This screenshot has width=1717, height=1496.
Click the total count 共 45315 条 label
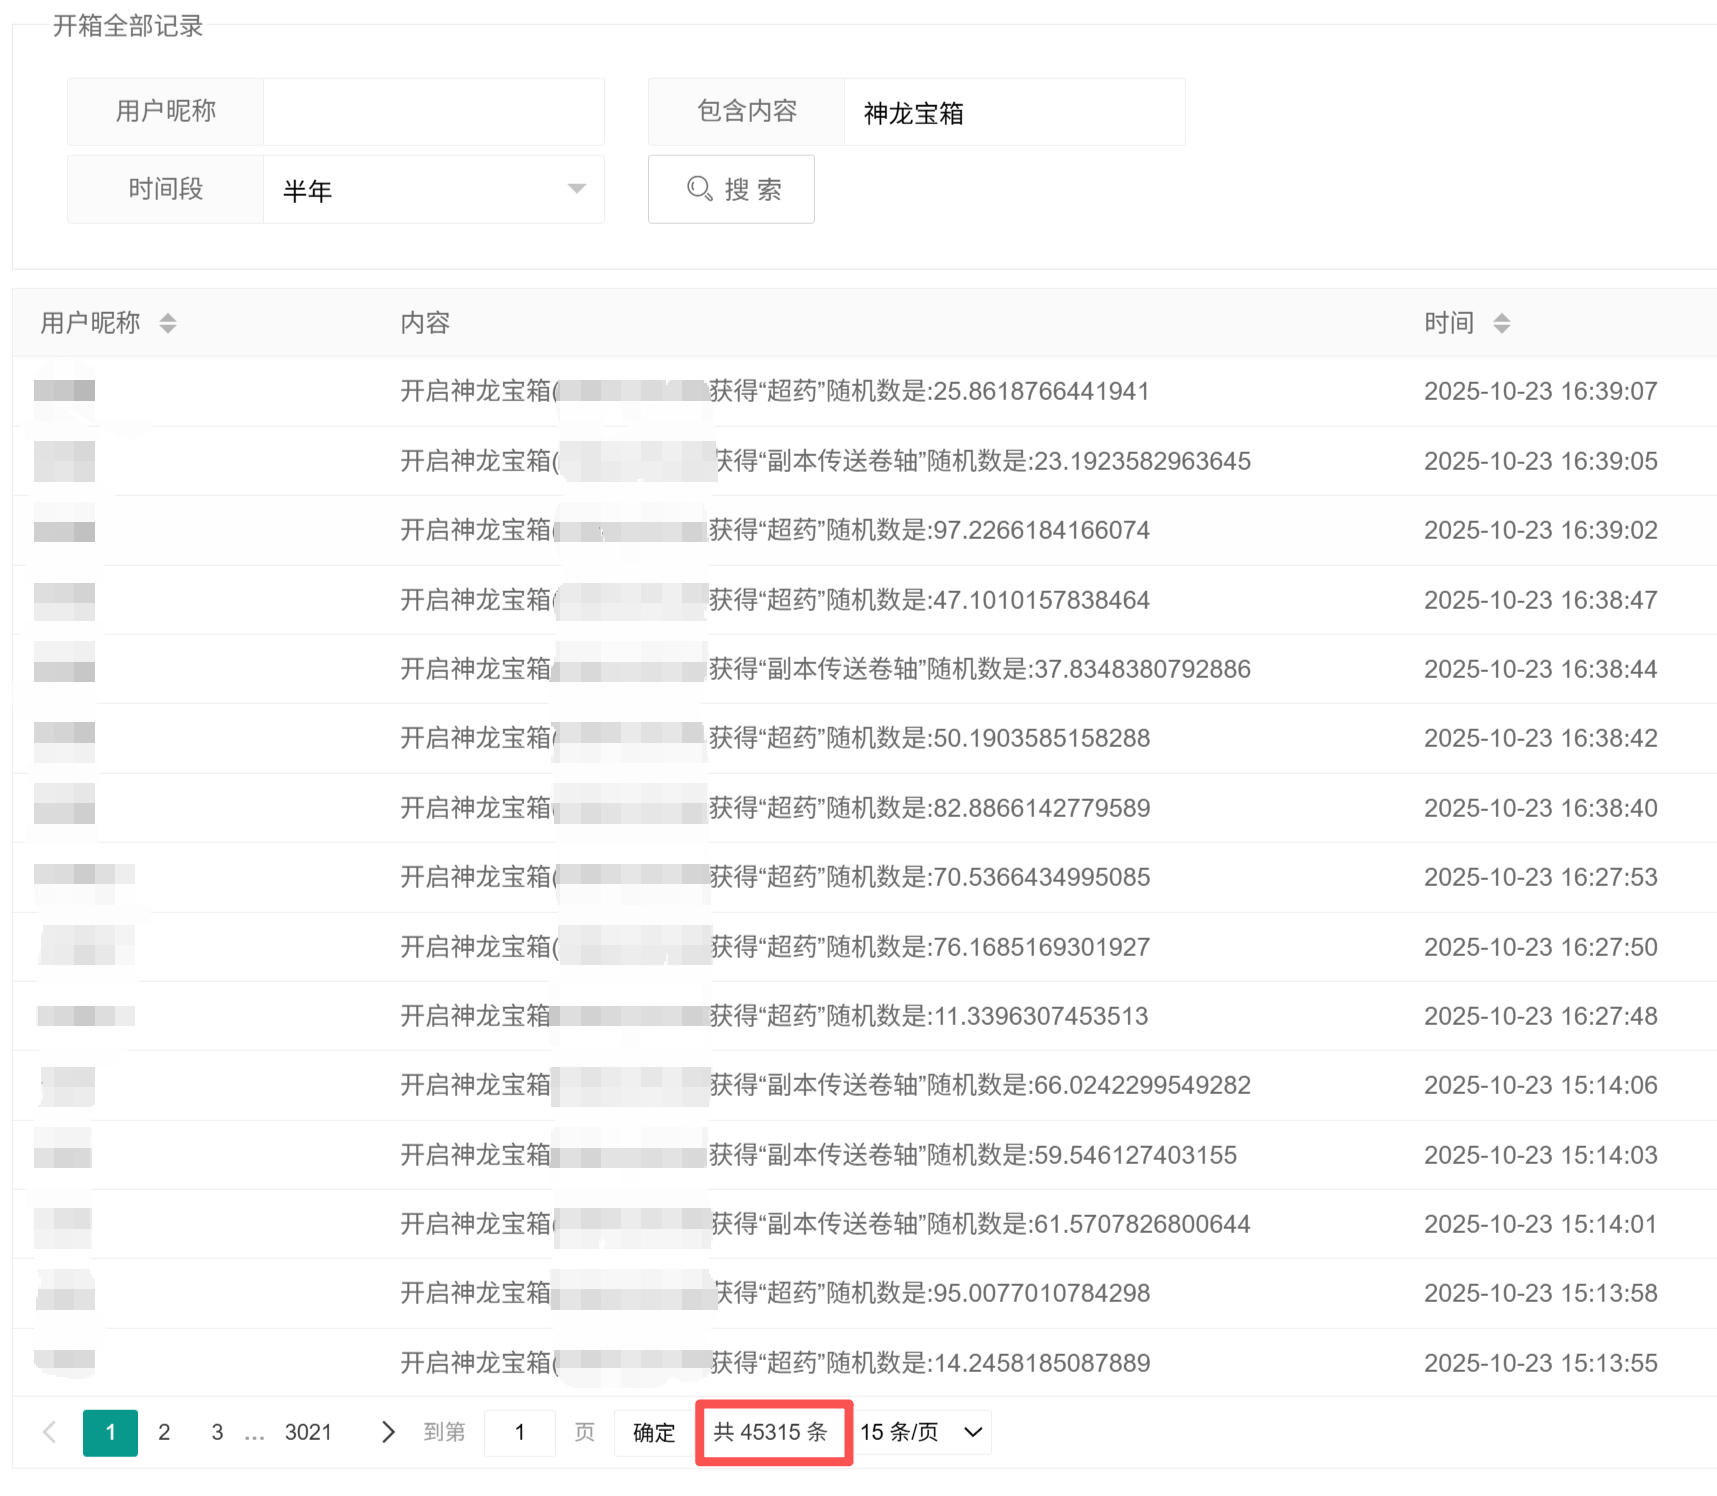click(771, 1432)
